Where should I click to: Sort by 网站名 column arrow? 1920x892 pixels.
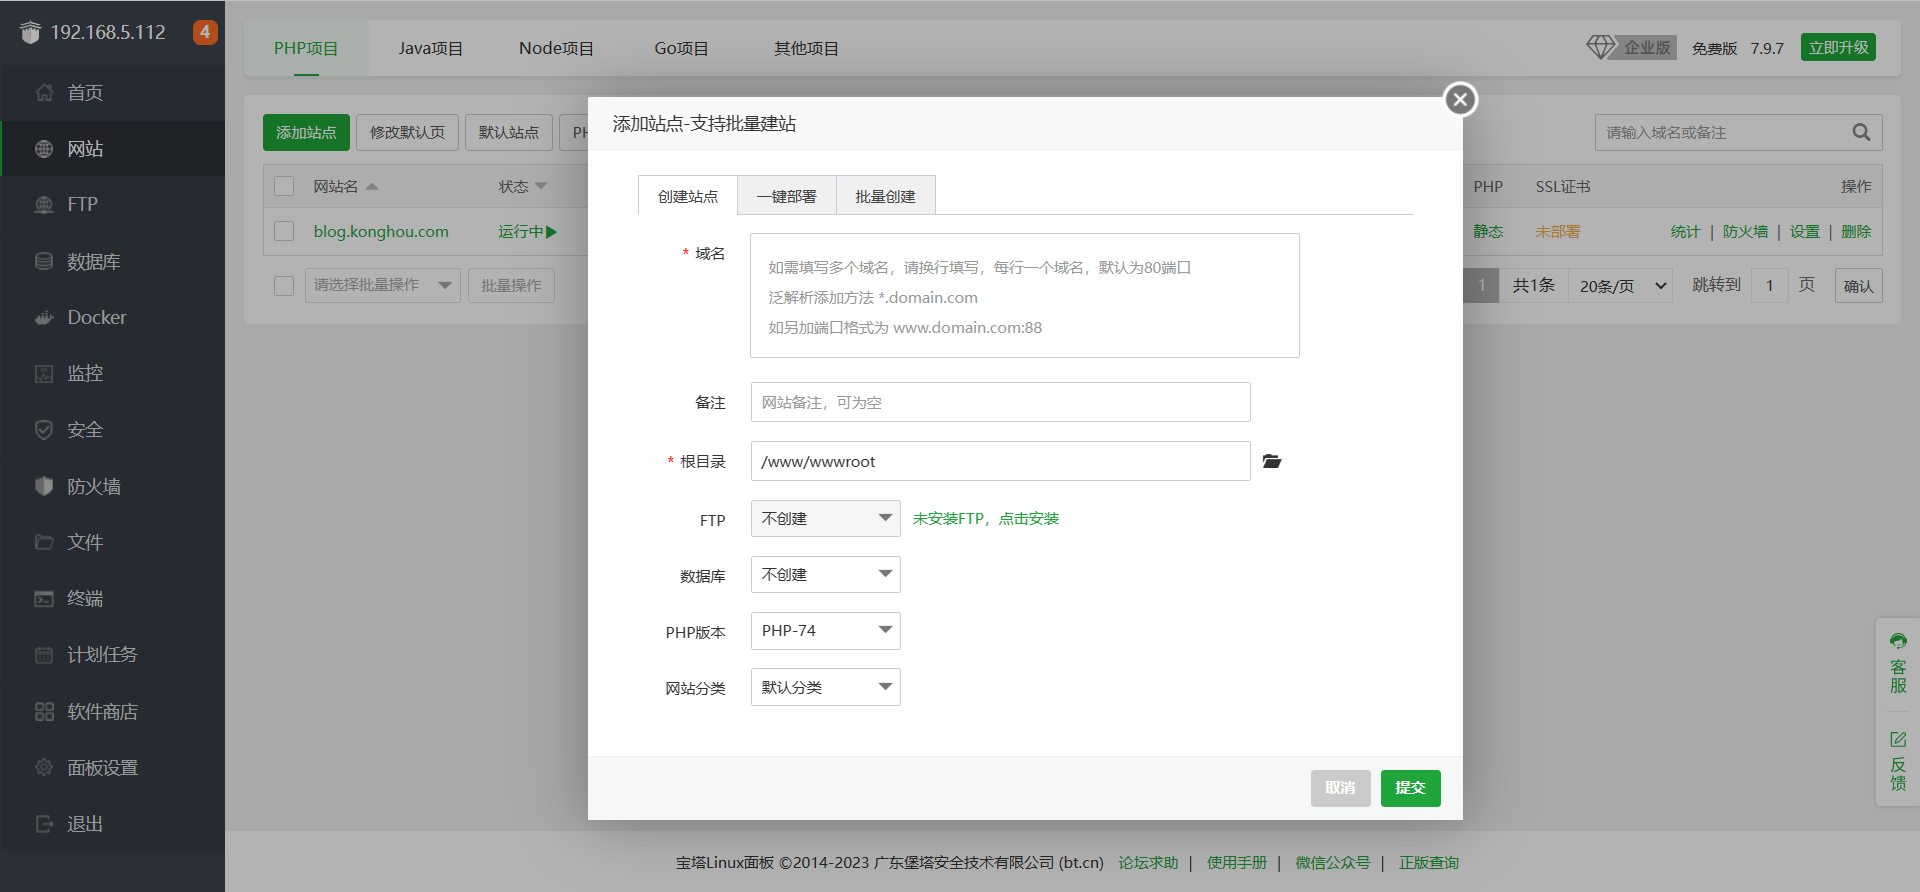372,187
